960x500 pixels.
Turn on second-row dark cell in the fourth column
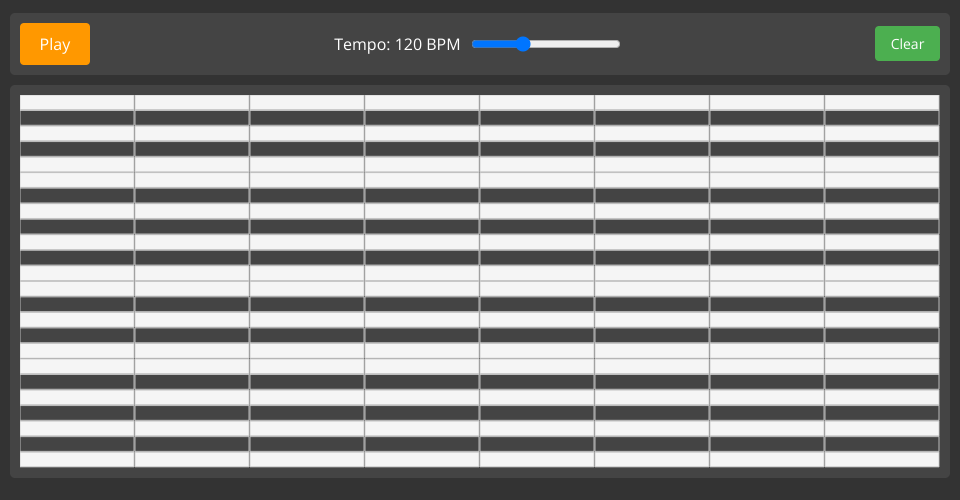coord(422,118)
